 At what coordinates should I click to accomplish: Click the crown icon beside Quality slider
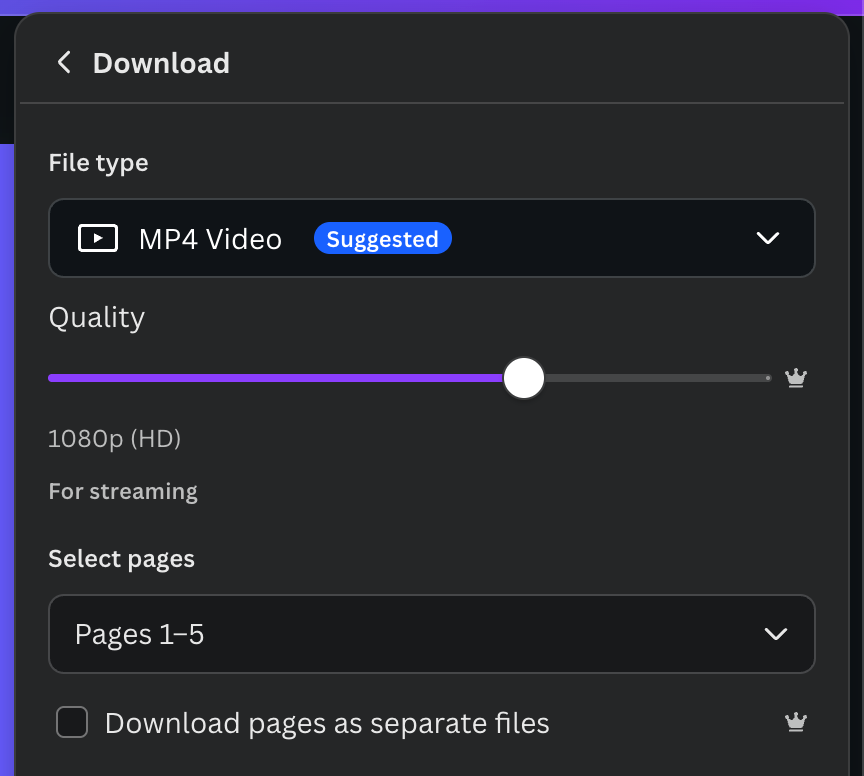point(796,378)
